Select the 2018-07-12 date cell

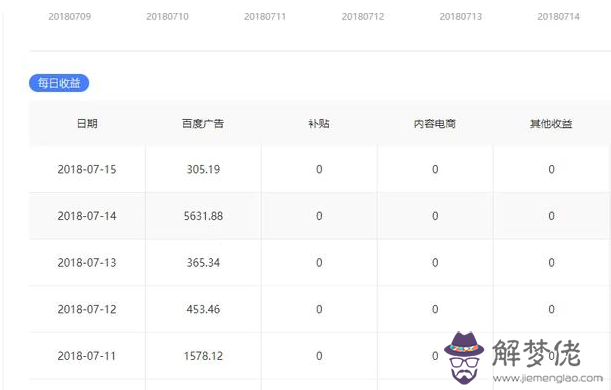pos(87,309)
